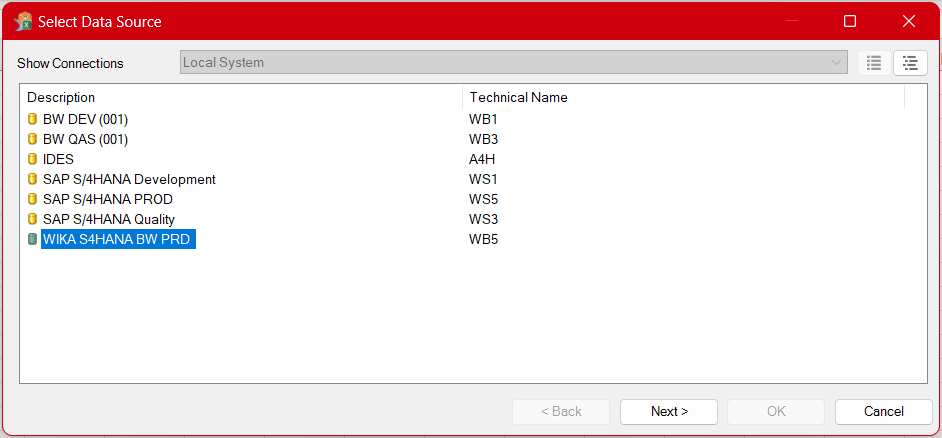This screenshot has width=942, height=438.
Task: Click the BW DEV (001) database icon
Action: [32, 119]
